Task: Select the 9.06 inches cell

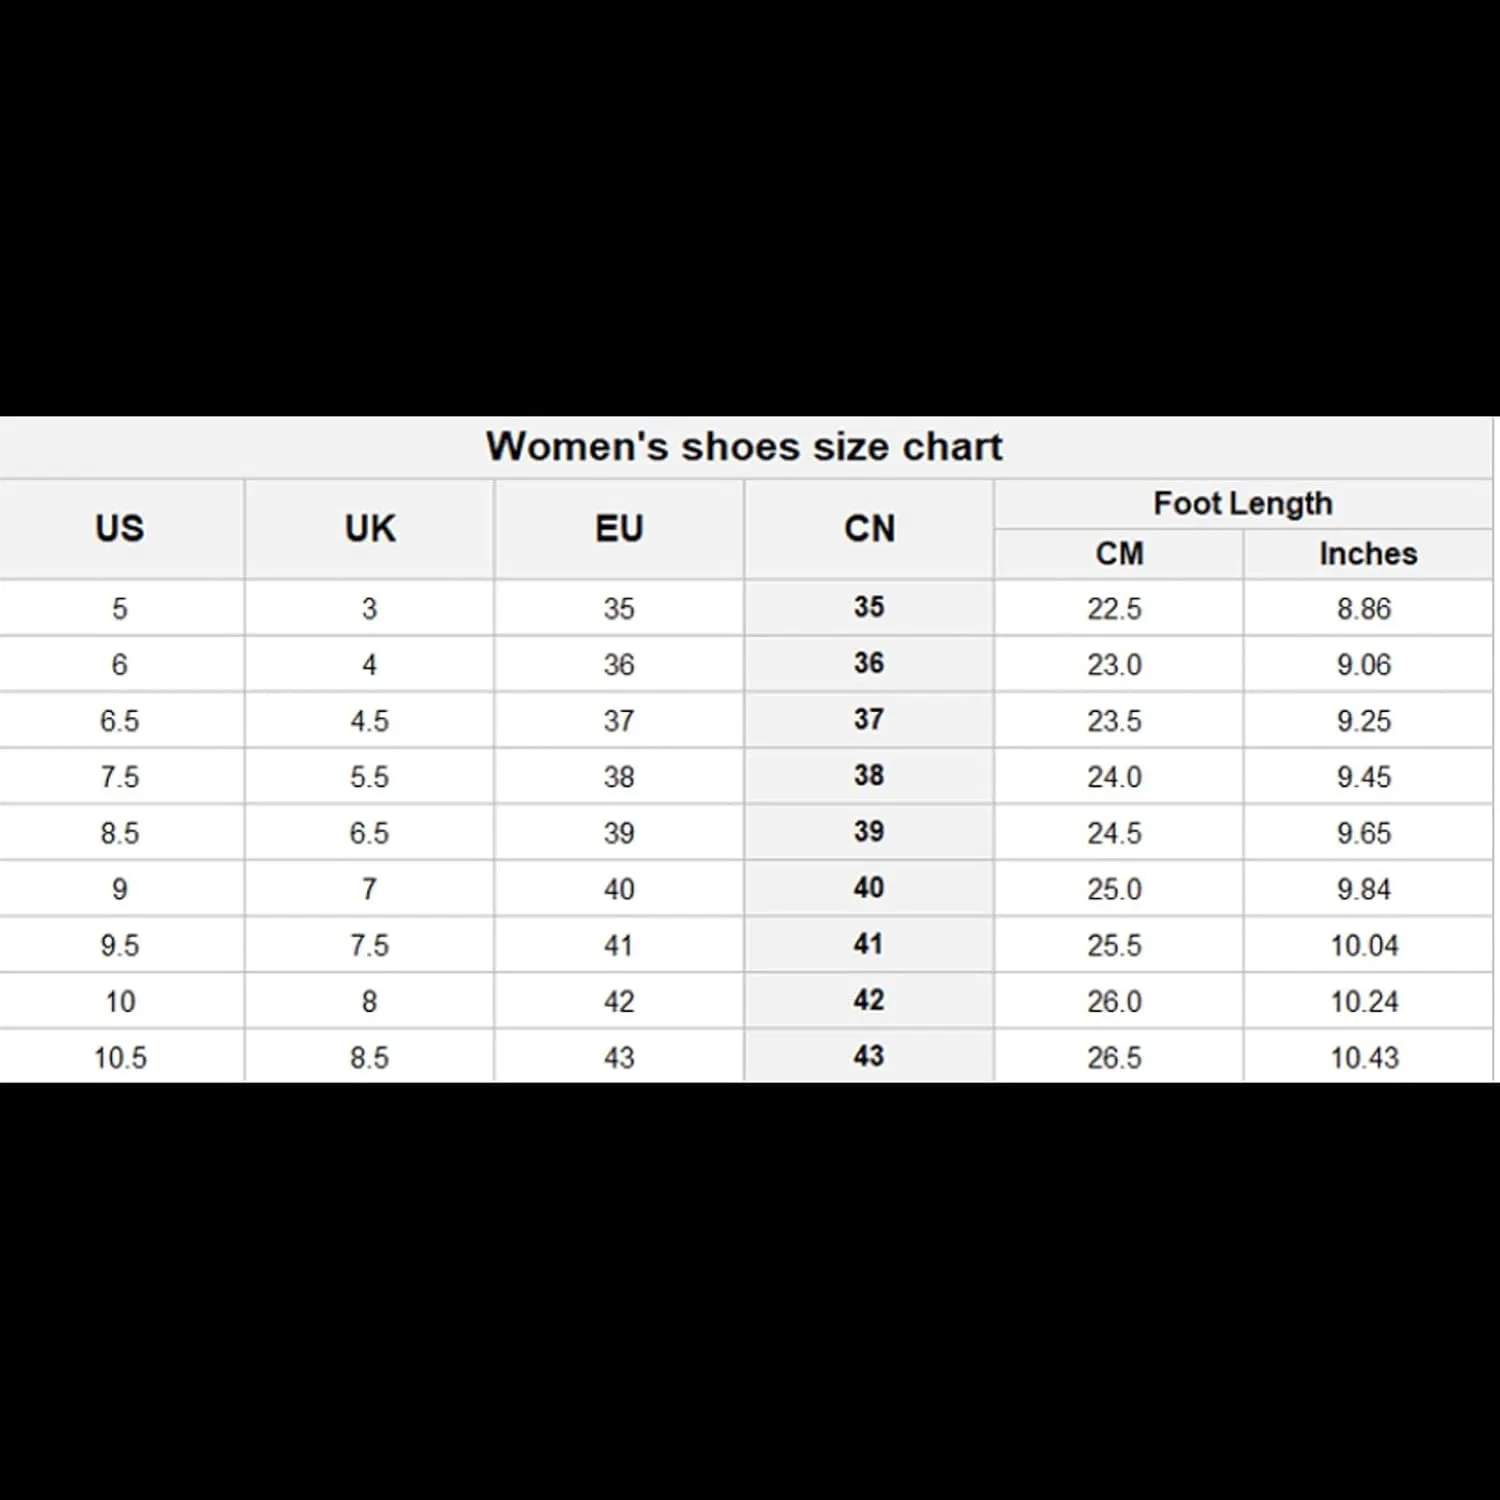Action: pos(1364,664)
